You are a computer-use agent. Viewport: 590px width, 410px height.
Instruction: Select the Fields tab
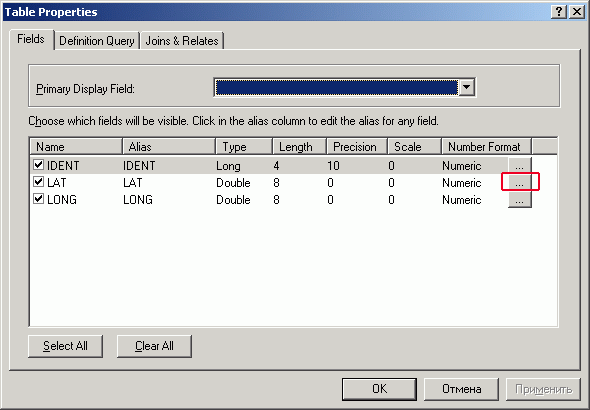tap(31, 39)
